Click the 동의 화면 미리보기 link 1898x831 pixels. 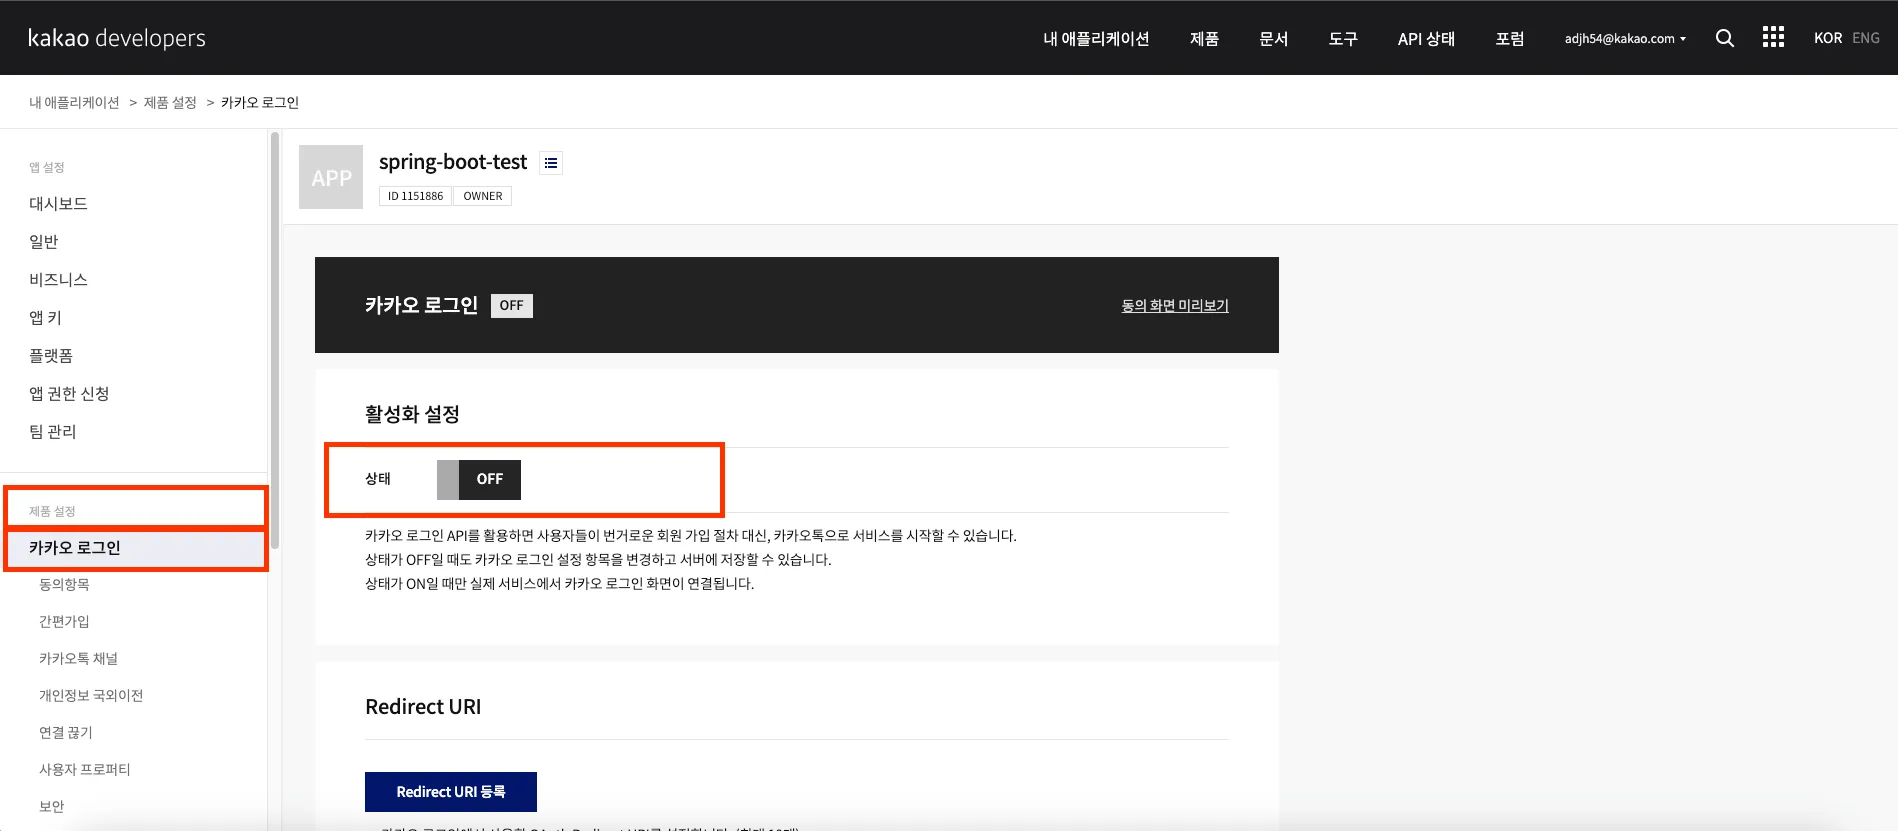coord(1175,305)
